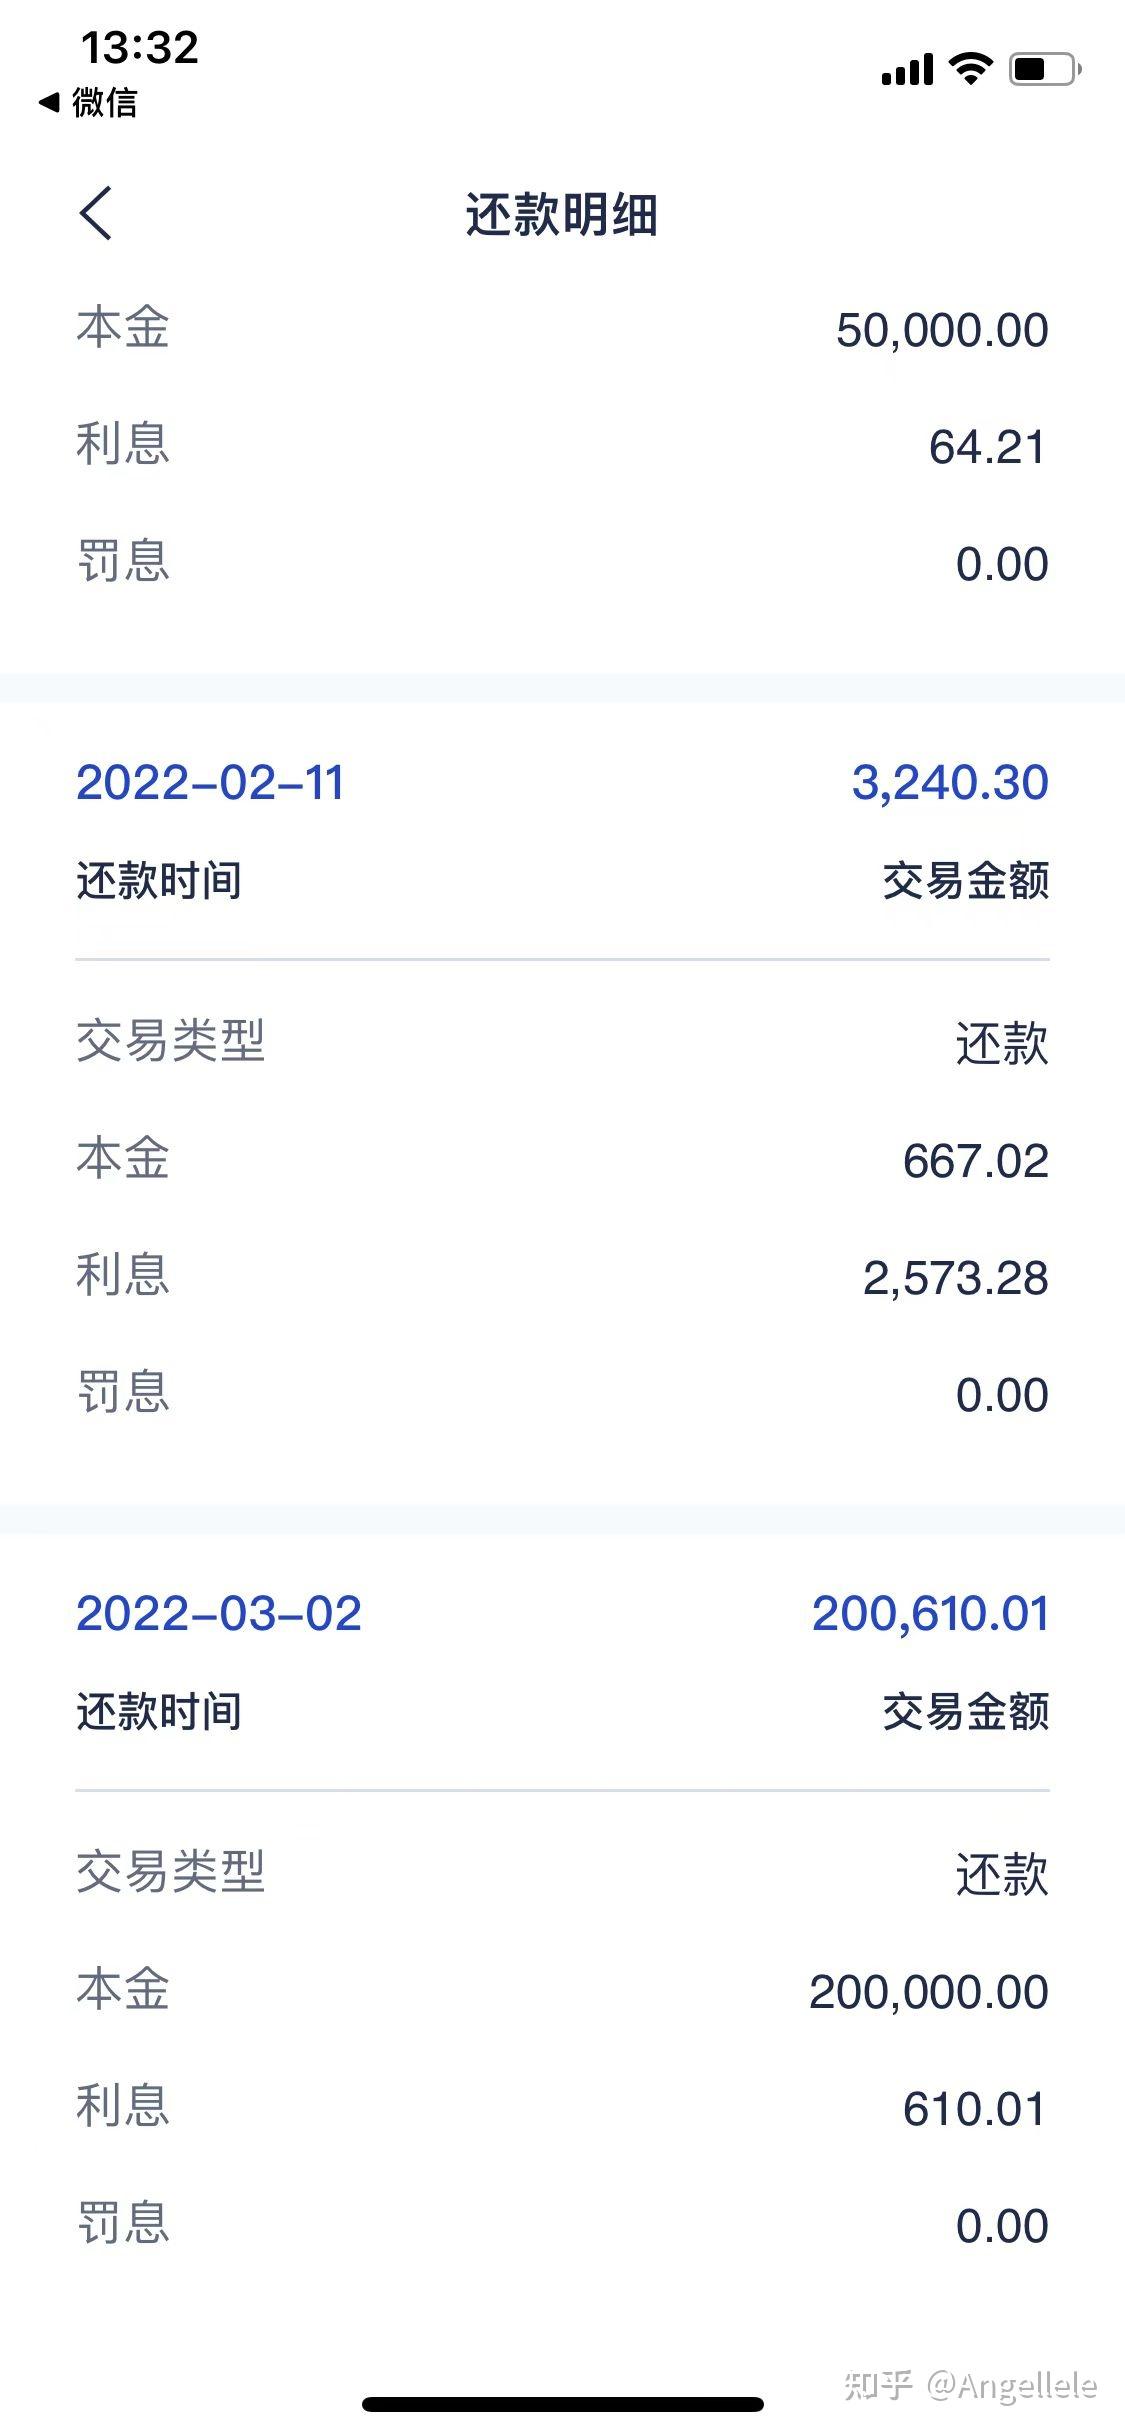This screenshot has height=2436, width=1125.
Task: Tap the 还款明细 page title
Action: pos(561,215)
